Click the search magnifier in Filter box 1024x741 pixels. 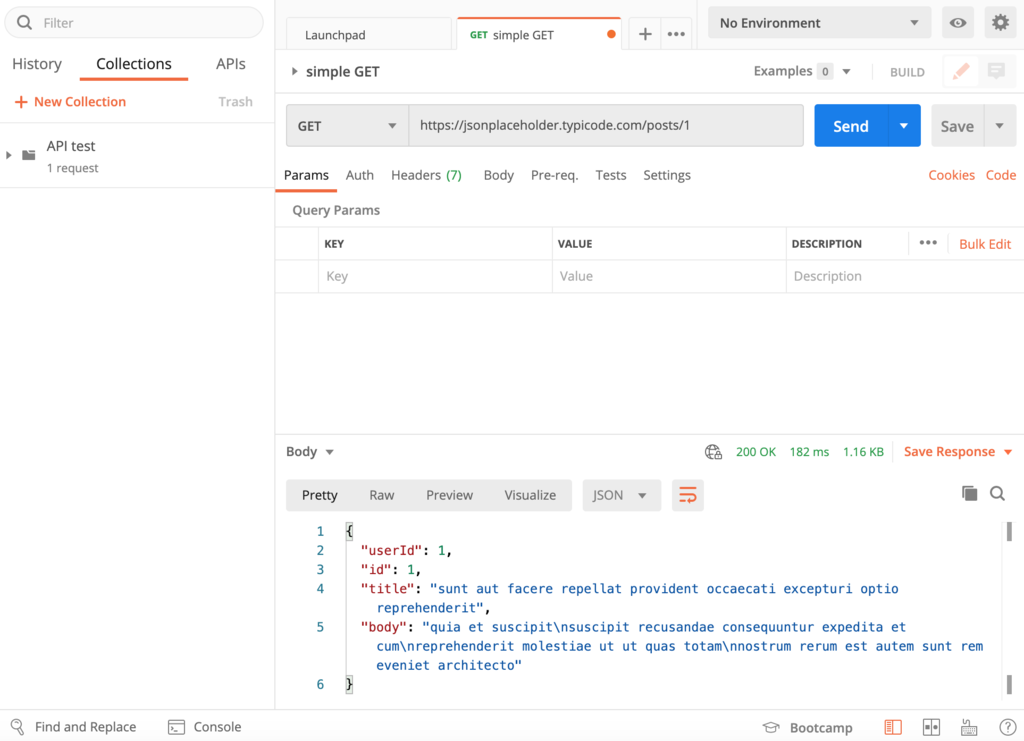[x=24, y=23]
